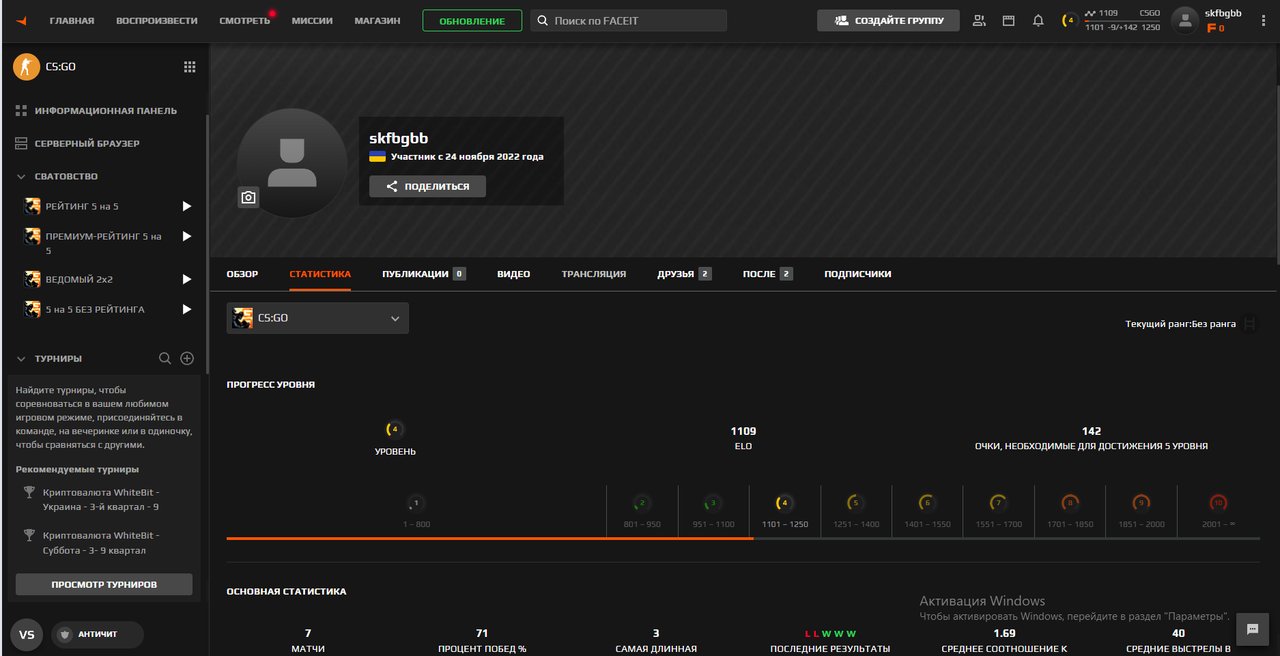Click FACEIT points icon under username
Viewport: 1280px width, 656px height.
1213,28
